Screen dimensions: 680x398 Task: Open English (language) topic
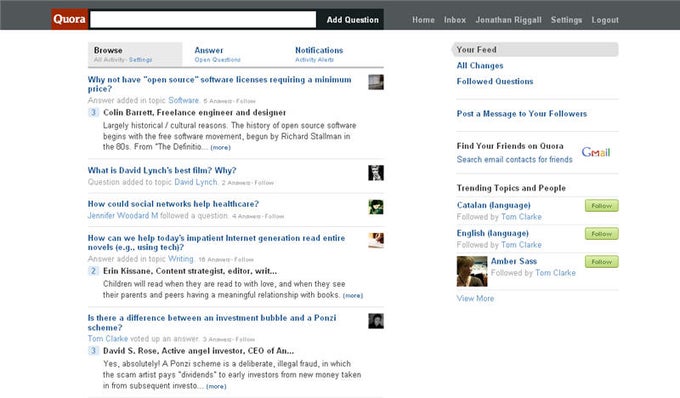tap(493, 233)
